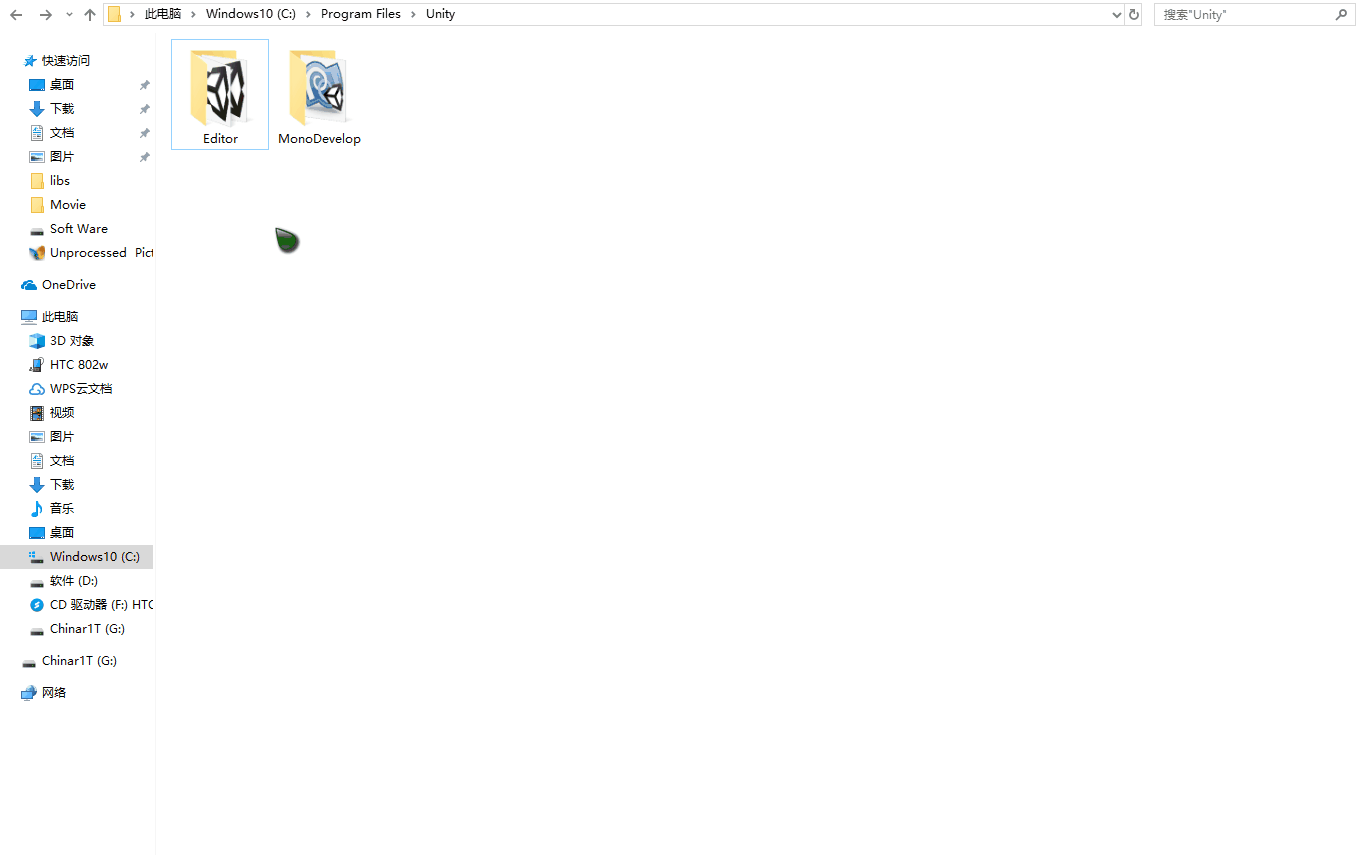Open pinned 图片 under quick access
This screenshot has width=1368, height=855.
[x=62, y=157]
